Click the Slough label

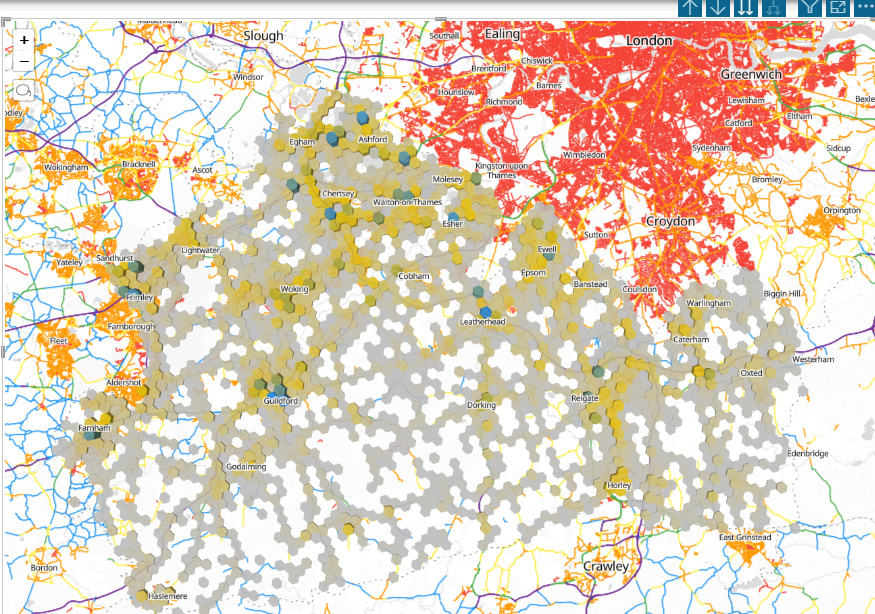click(x=264, y=35)
